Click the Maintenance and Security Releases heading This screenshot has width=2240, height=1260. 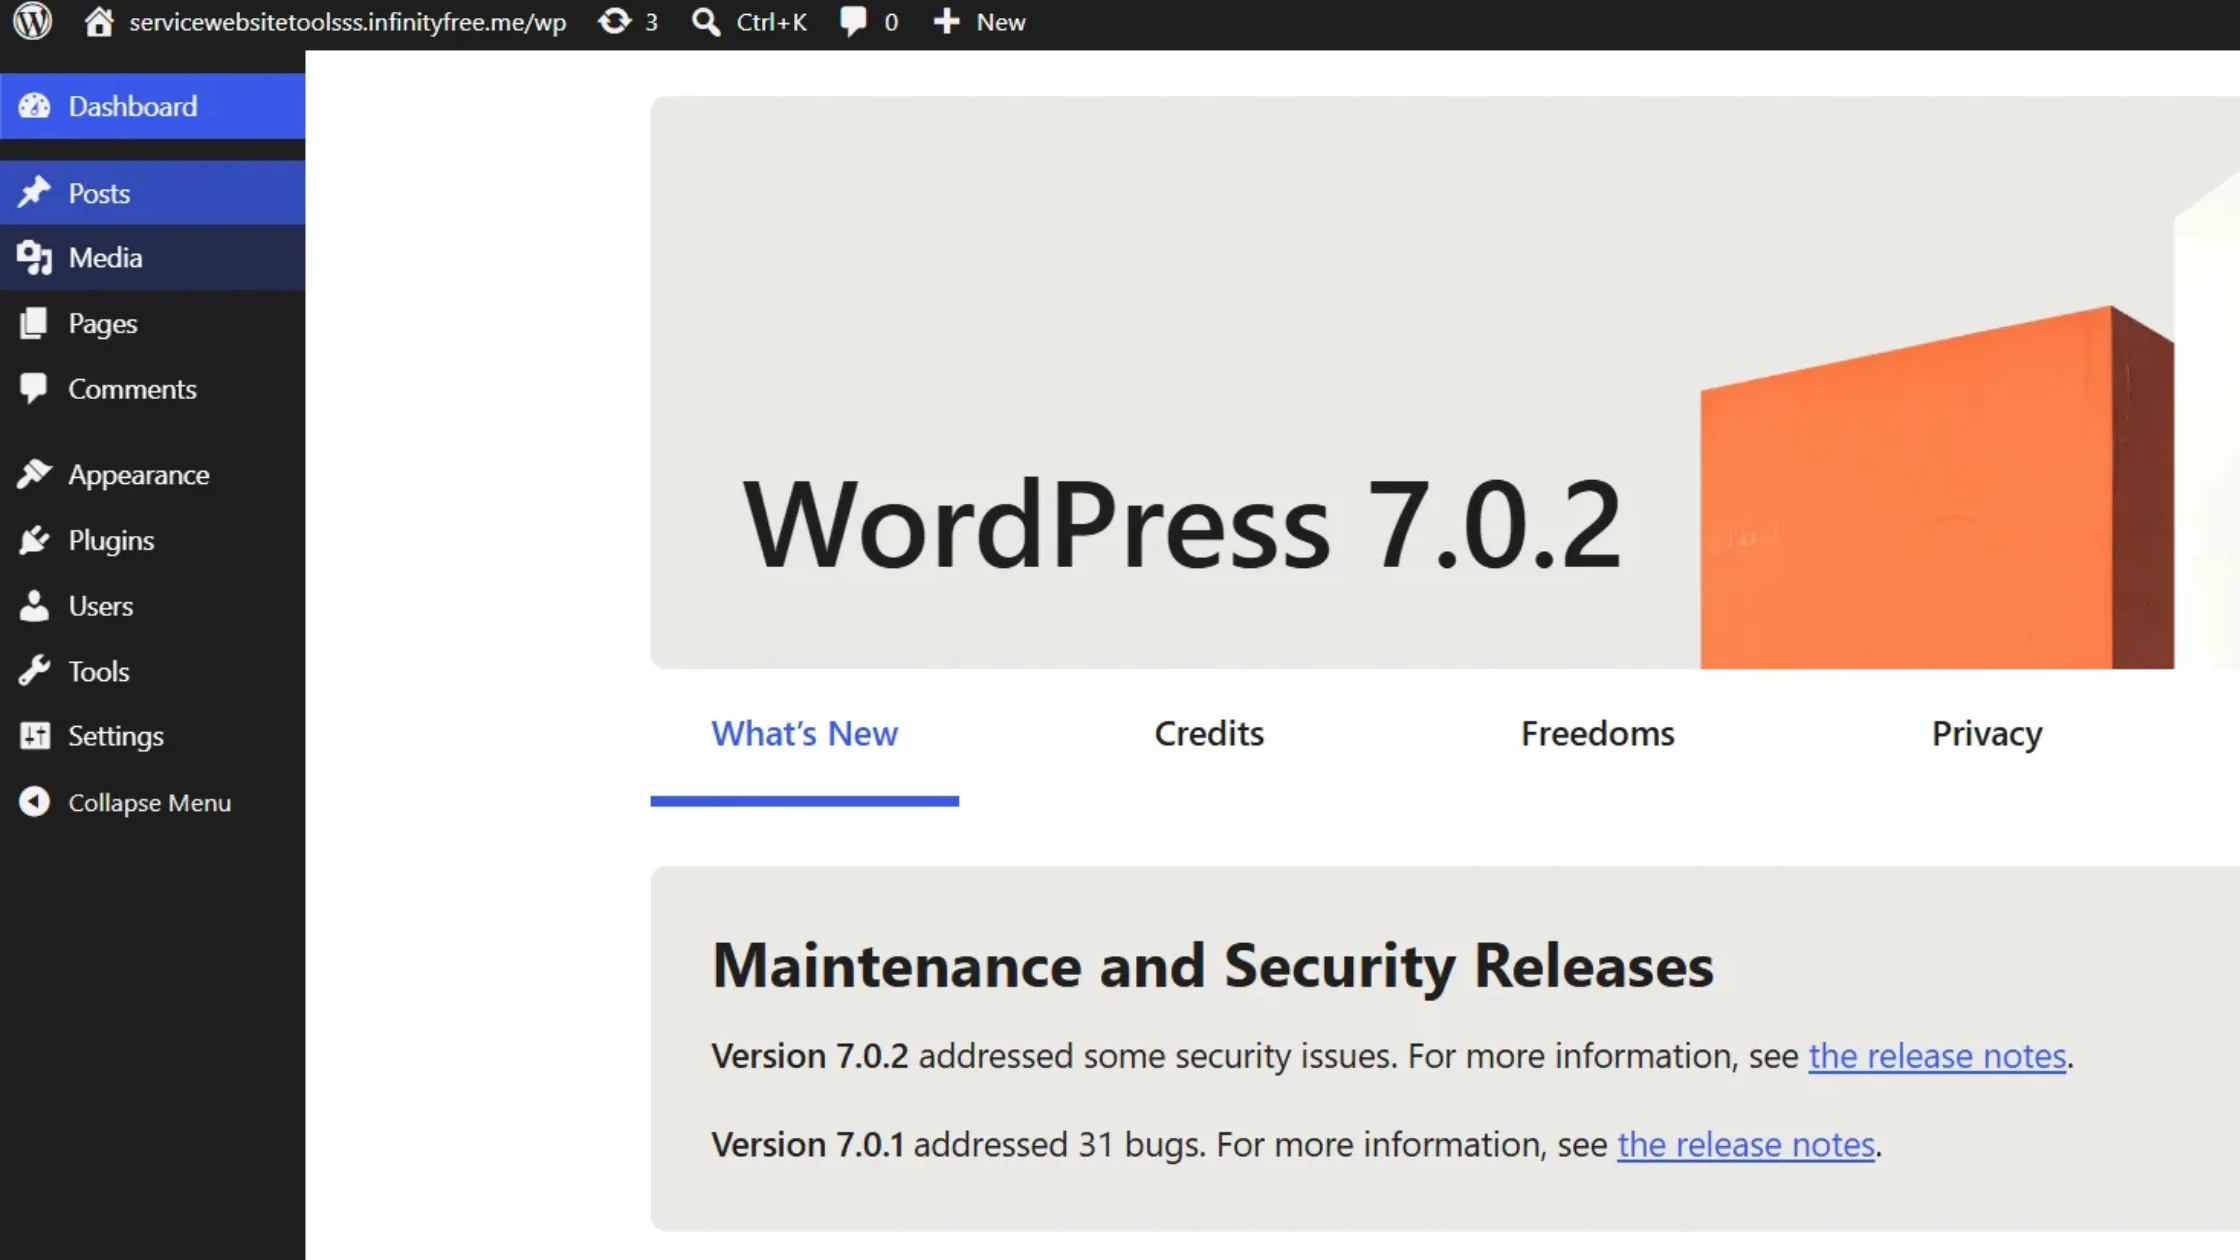click(x=1212, y=966)
